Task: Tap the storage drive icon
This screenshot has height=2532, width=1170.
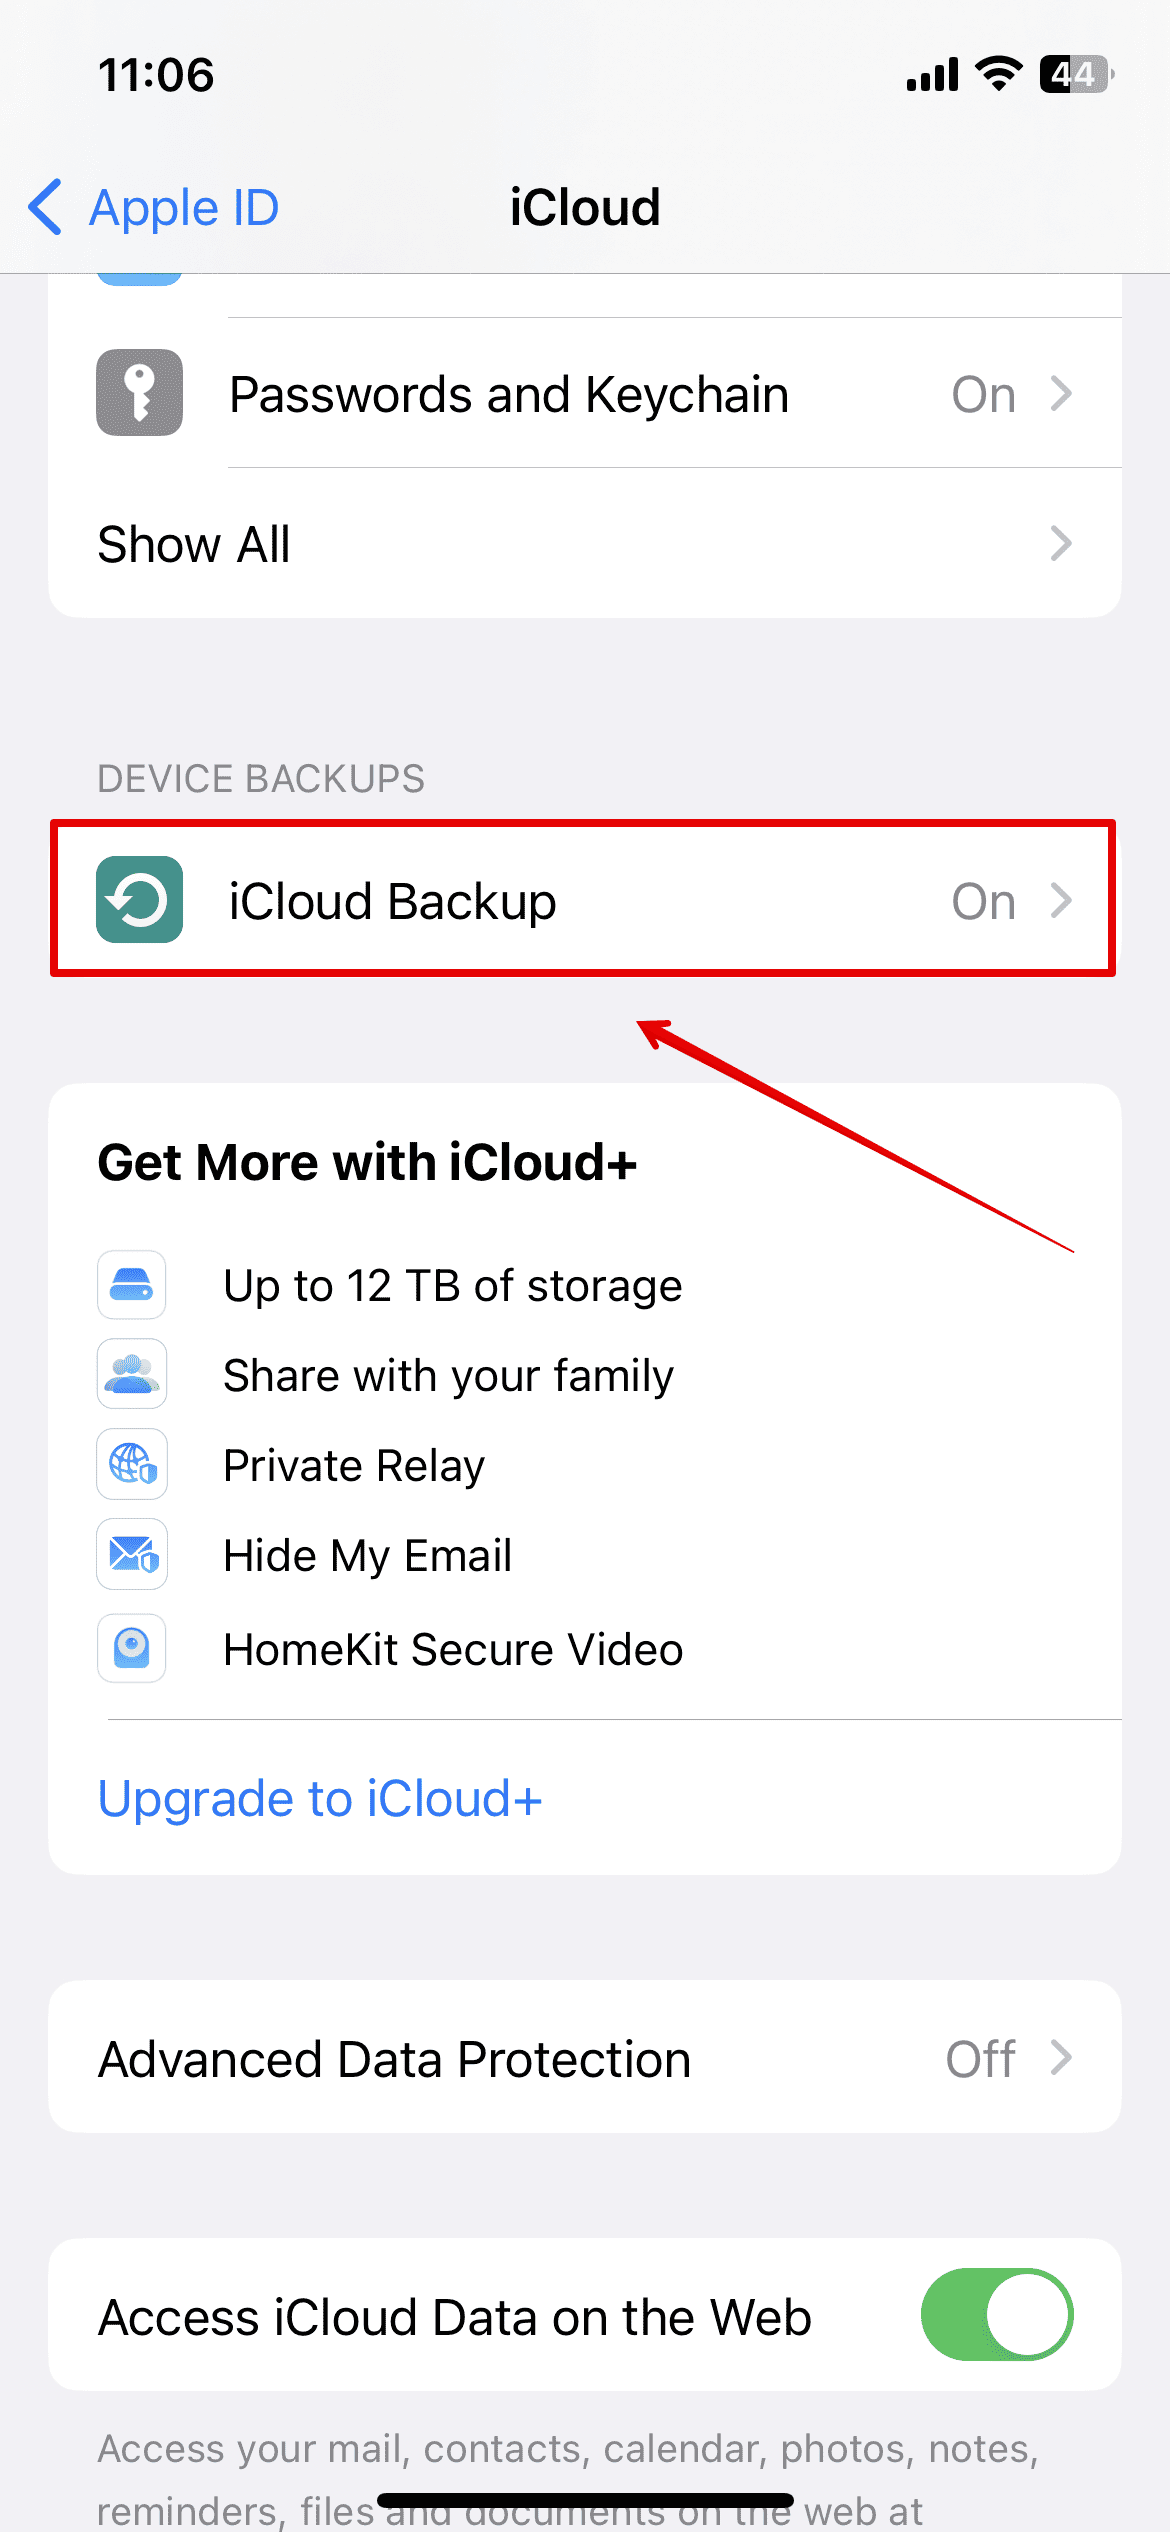Action: pyautogui.click(x=132, y=1285)
